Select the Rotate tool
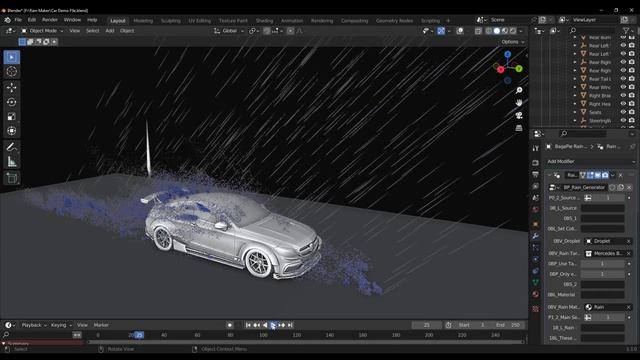 click(11, 102)
